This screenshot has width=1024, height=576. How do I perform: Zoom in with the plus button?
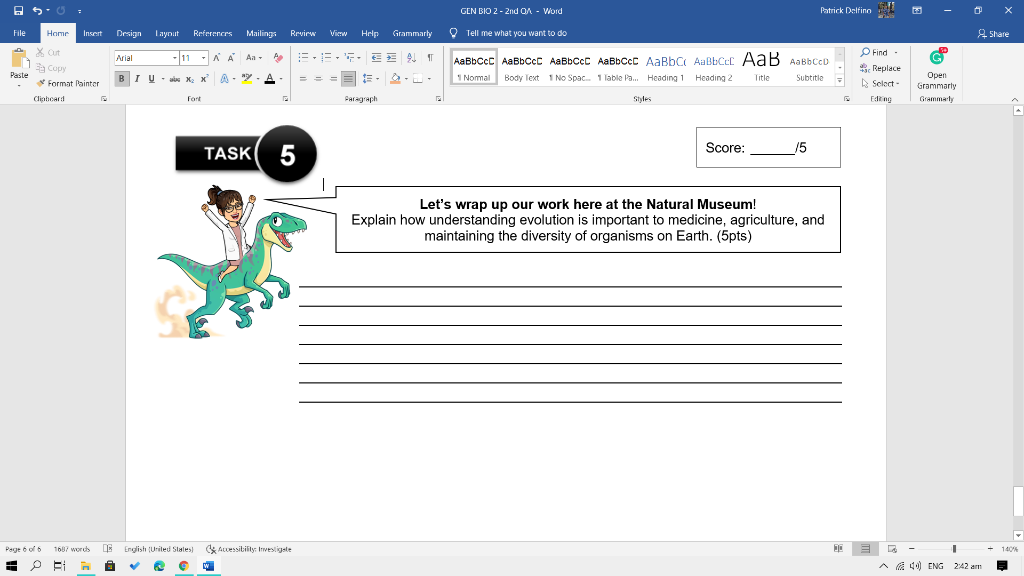[990, 549]
